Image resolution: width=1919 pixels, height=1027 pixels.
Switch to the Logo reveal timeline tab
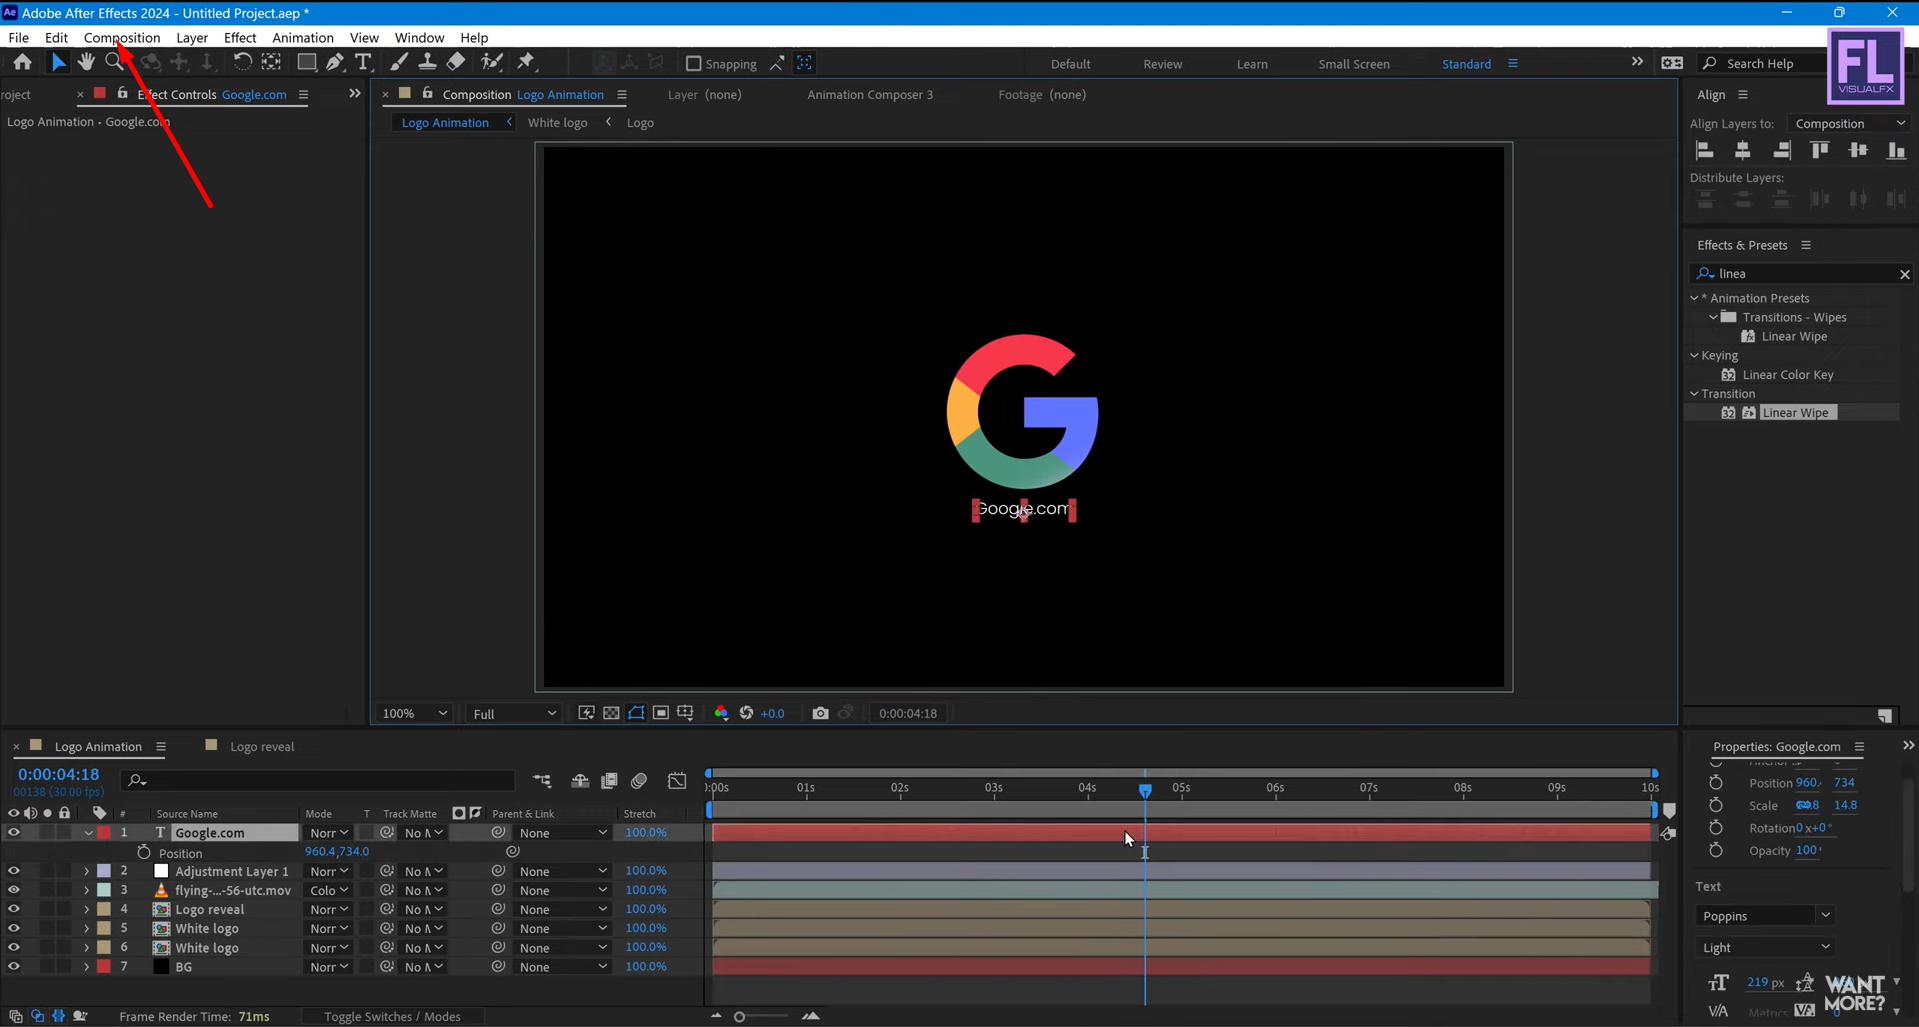coord(262,746)
